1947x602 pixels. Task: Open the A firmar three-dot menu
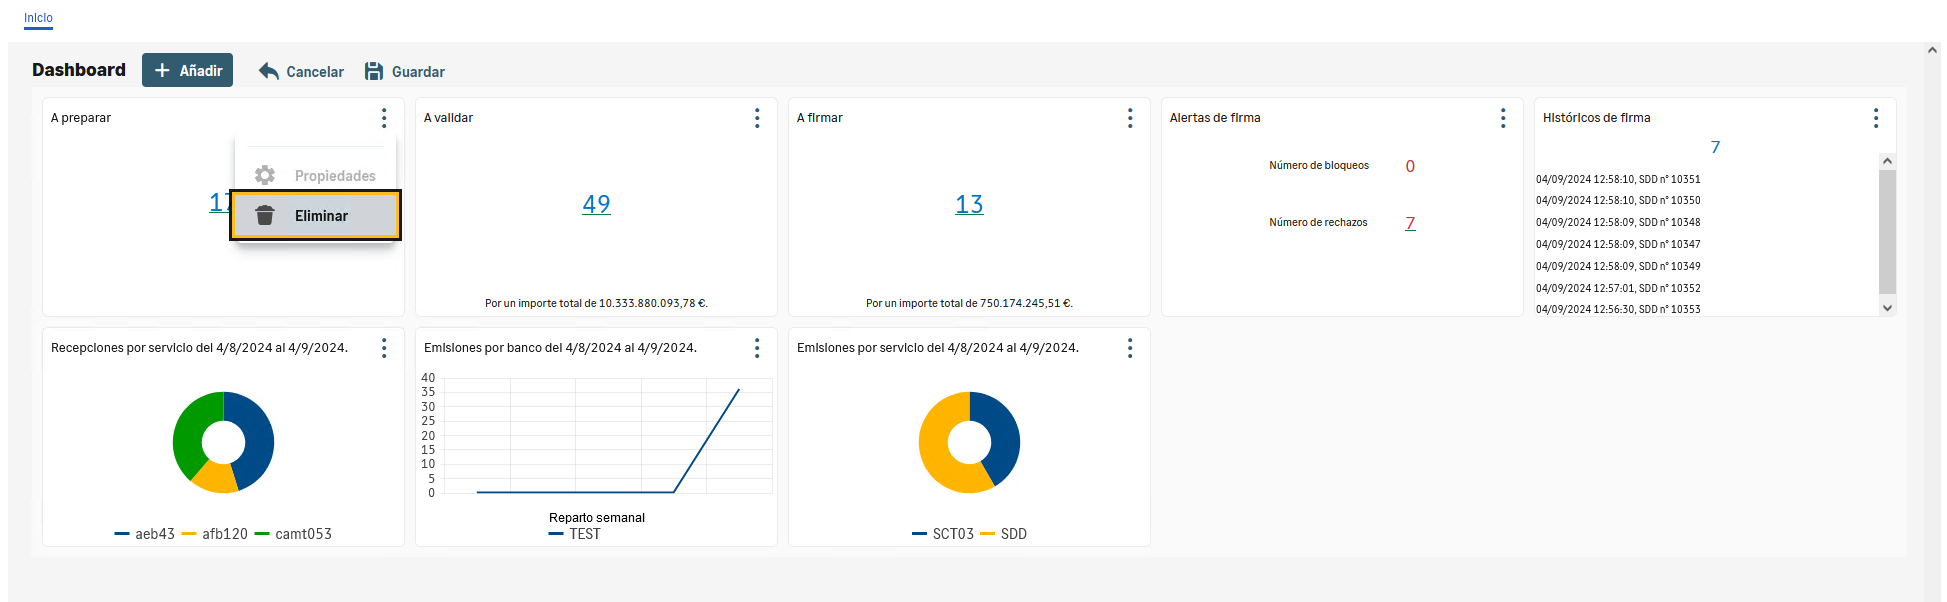click(x=1130, y=118)
